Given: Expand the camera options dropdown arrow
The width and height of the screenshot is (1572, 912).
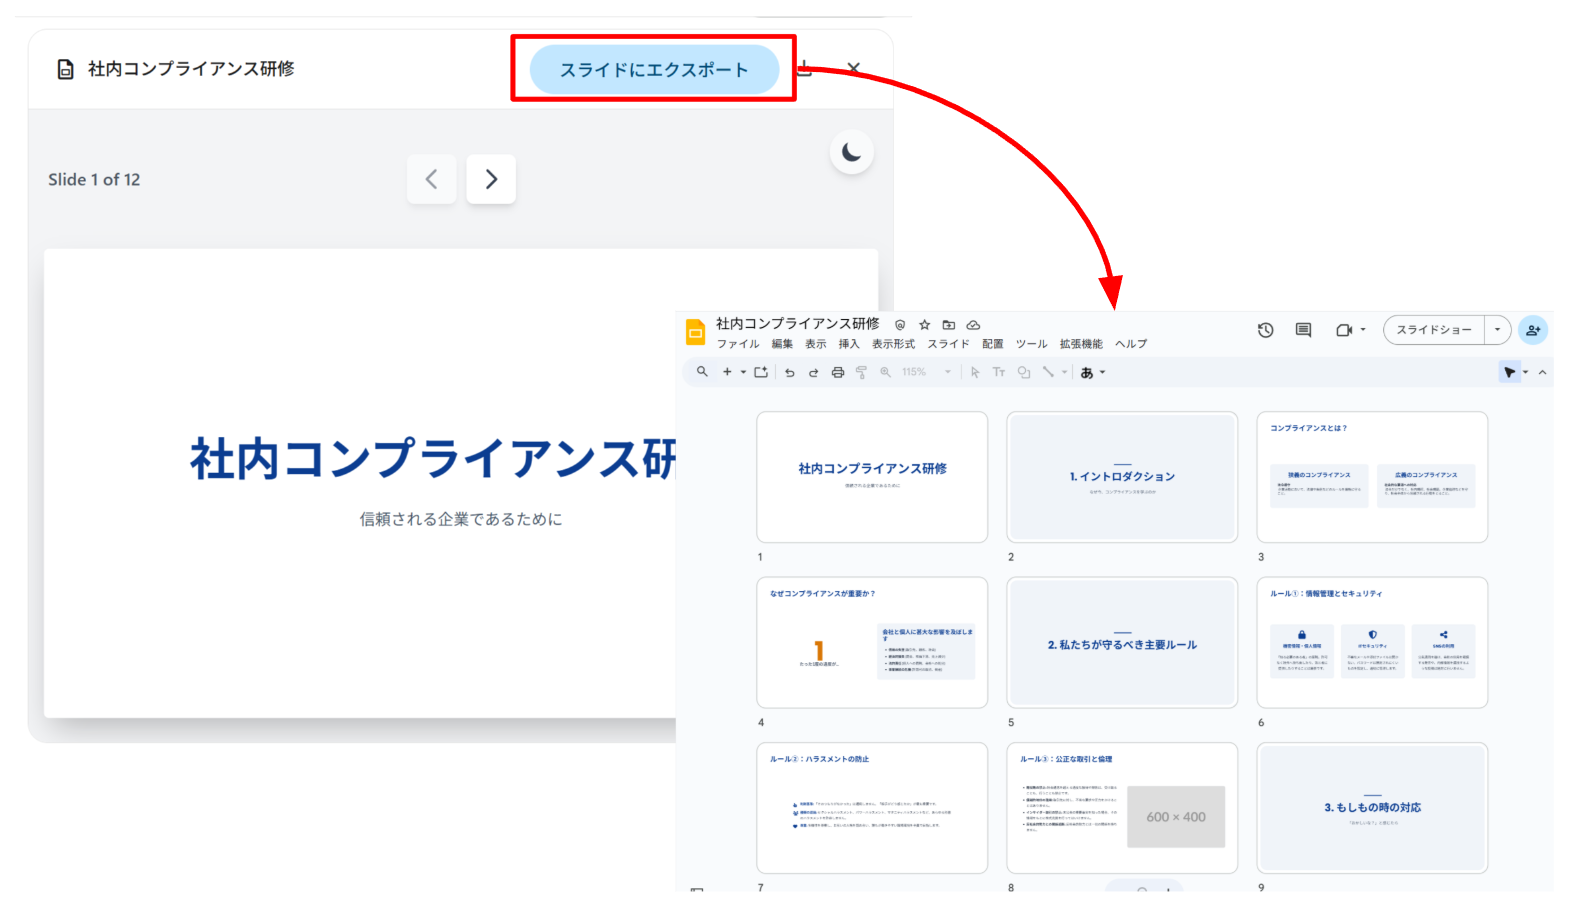Looking at the screenshot, I should 1363,330.
